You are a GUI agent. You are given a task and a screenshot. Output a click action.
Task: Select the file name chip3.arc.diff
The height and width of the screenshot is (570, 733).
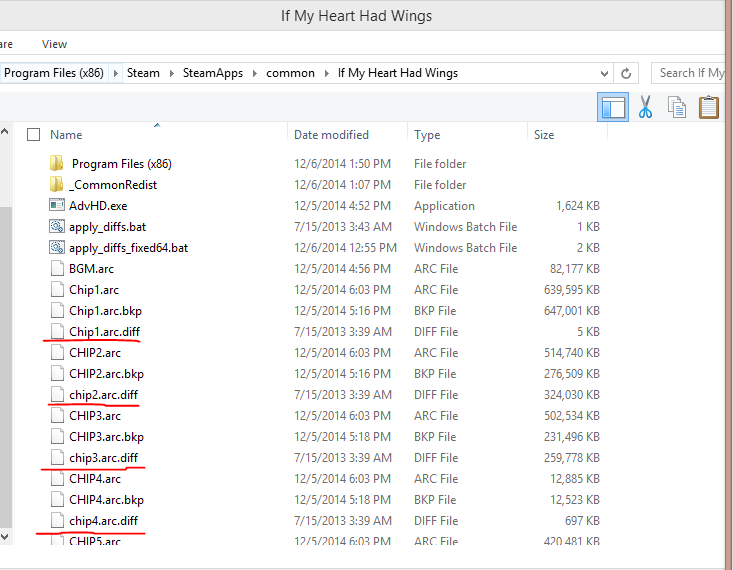pyautogui.click(x=103, y=457)
